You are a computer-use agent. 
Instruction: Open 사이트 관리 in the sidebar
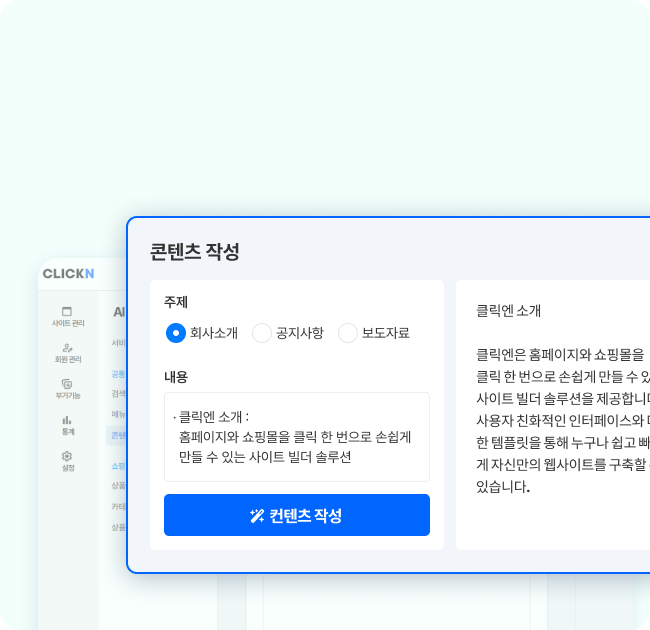(x=68, y=316)
